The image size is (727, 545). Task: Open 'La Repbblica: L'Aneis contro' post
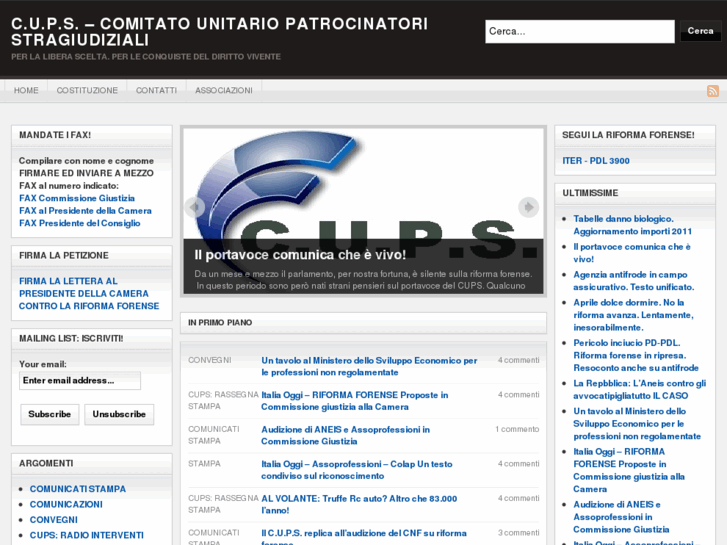[639, 390]
